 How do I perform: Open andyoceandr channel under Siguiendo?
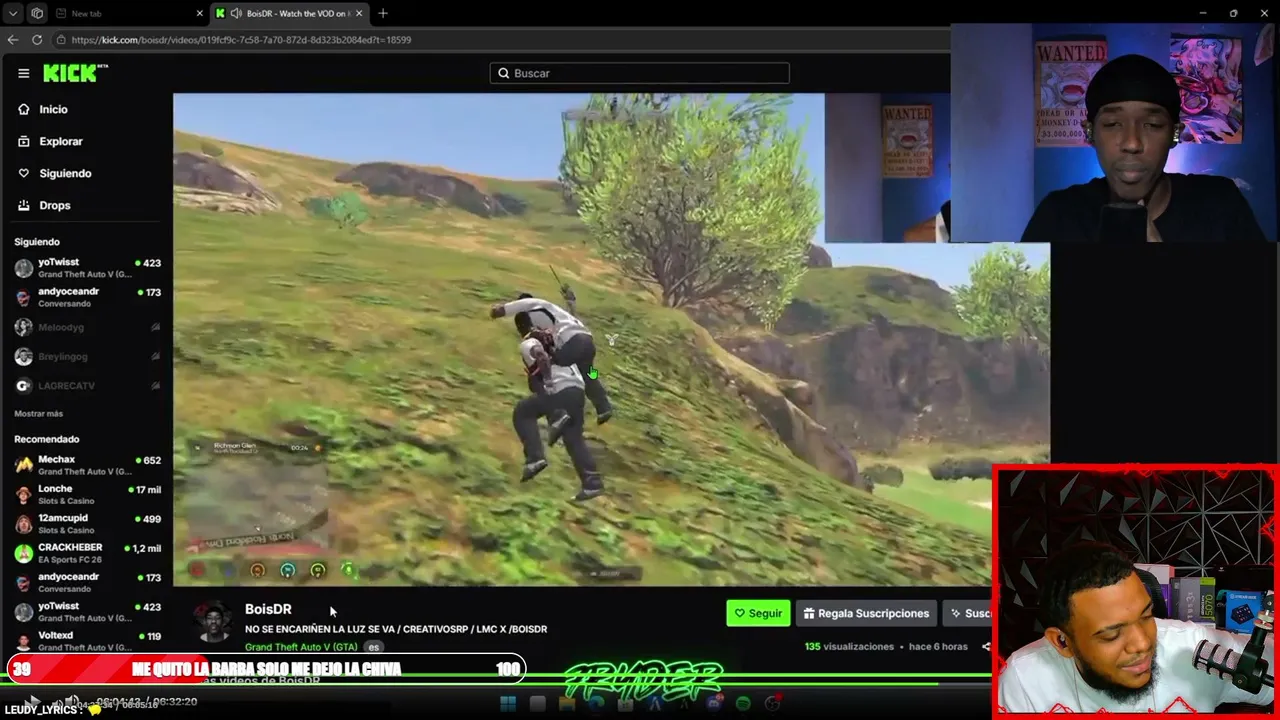tap(87, 297)
